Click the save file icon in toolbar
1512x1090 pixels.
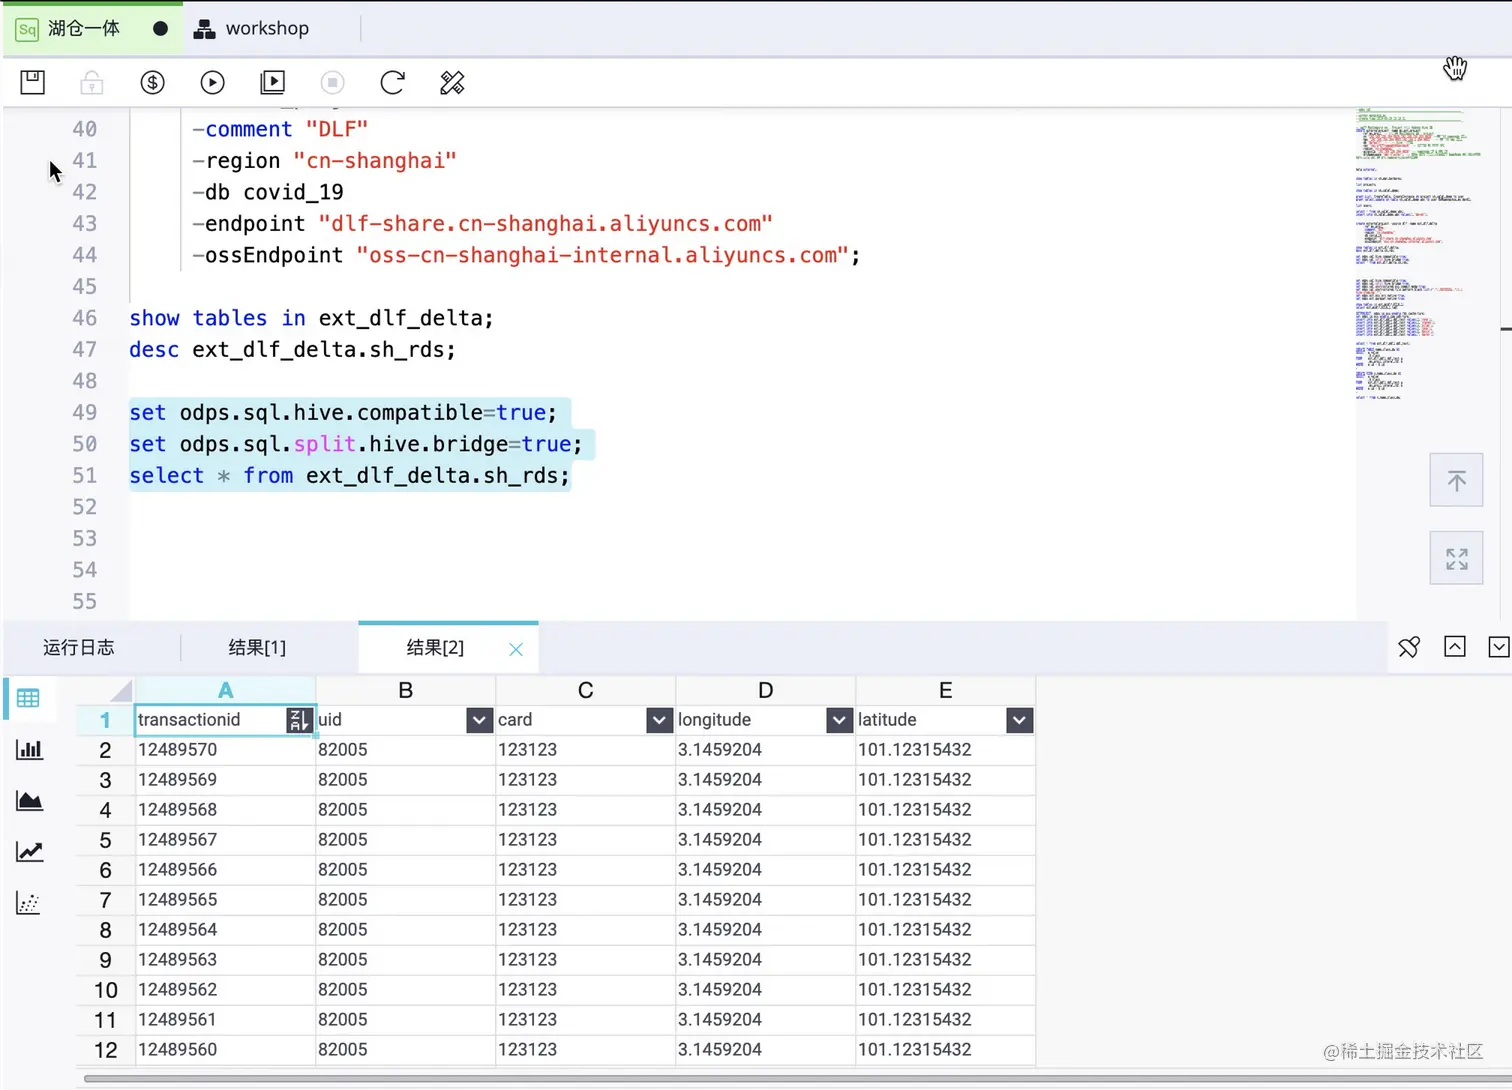tap(33, 82)
